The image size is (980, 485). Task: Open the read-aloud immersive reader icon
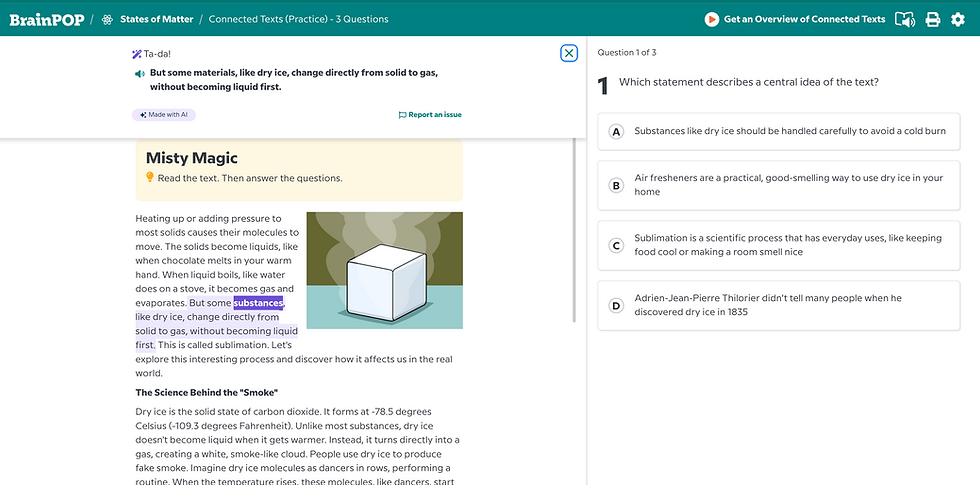904,19
